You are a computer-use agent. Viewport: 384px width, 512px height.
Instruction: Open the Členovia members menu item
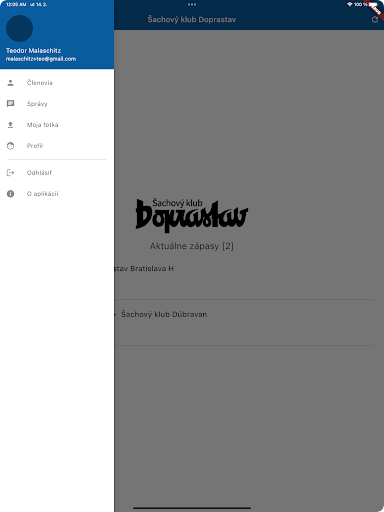57,83
